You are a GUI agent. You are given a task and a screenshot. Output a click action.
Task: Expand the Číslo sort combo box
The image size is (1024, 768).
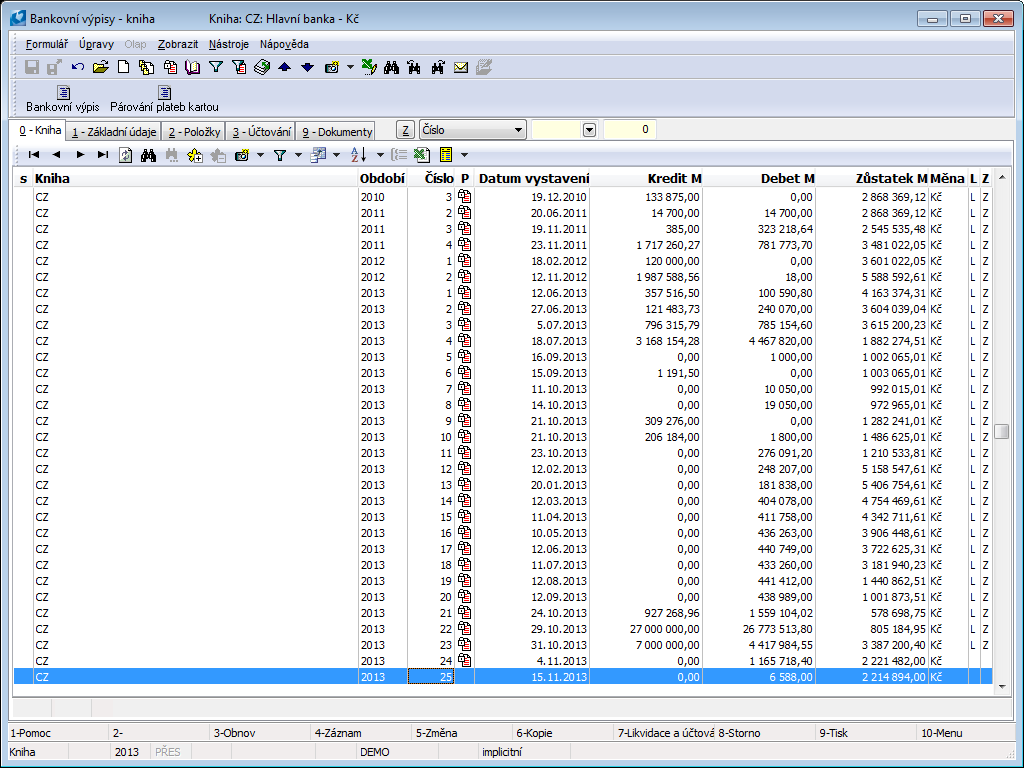(517, 130)
